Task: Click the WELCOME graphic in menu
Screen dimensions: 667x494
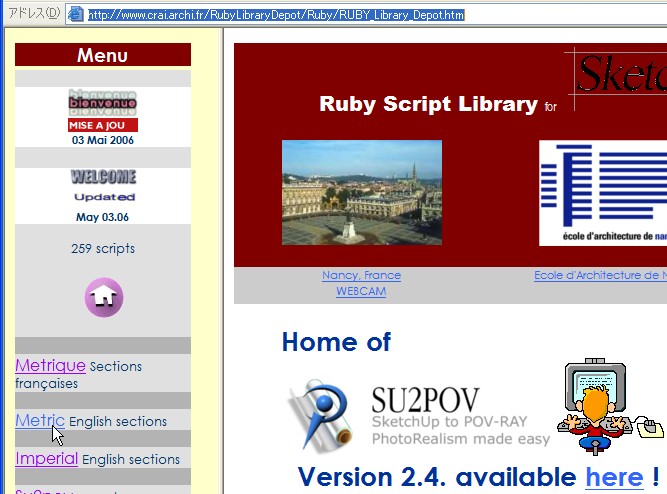Action: point(103,177)
